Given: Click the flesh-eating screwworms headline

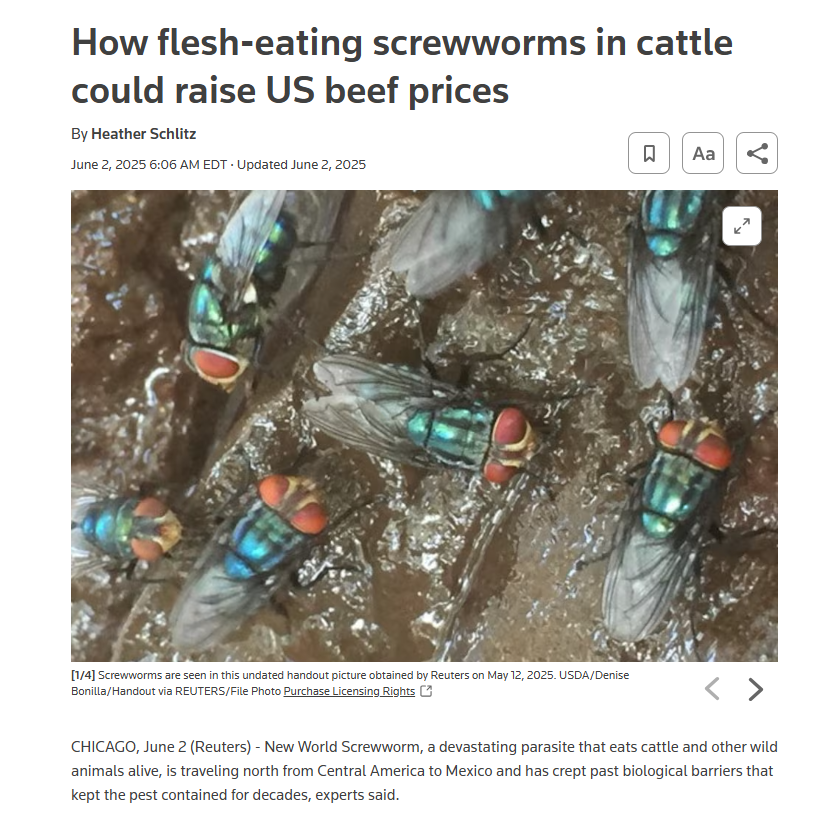Looking at the screenshot, I should click(x=401, y=66).
